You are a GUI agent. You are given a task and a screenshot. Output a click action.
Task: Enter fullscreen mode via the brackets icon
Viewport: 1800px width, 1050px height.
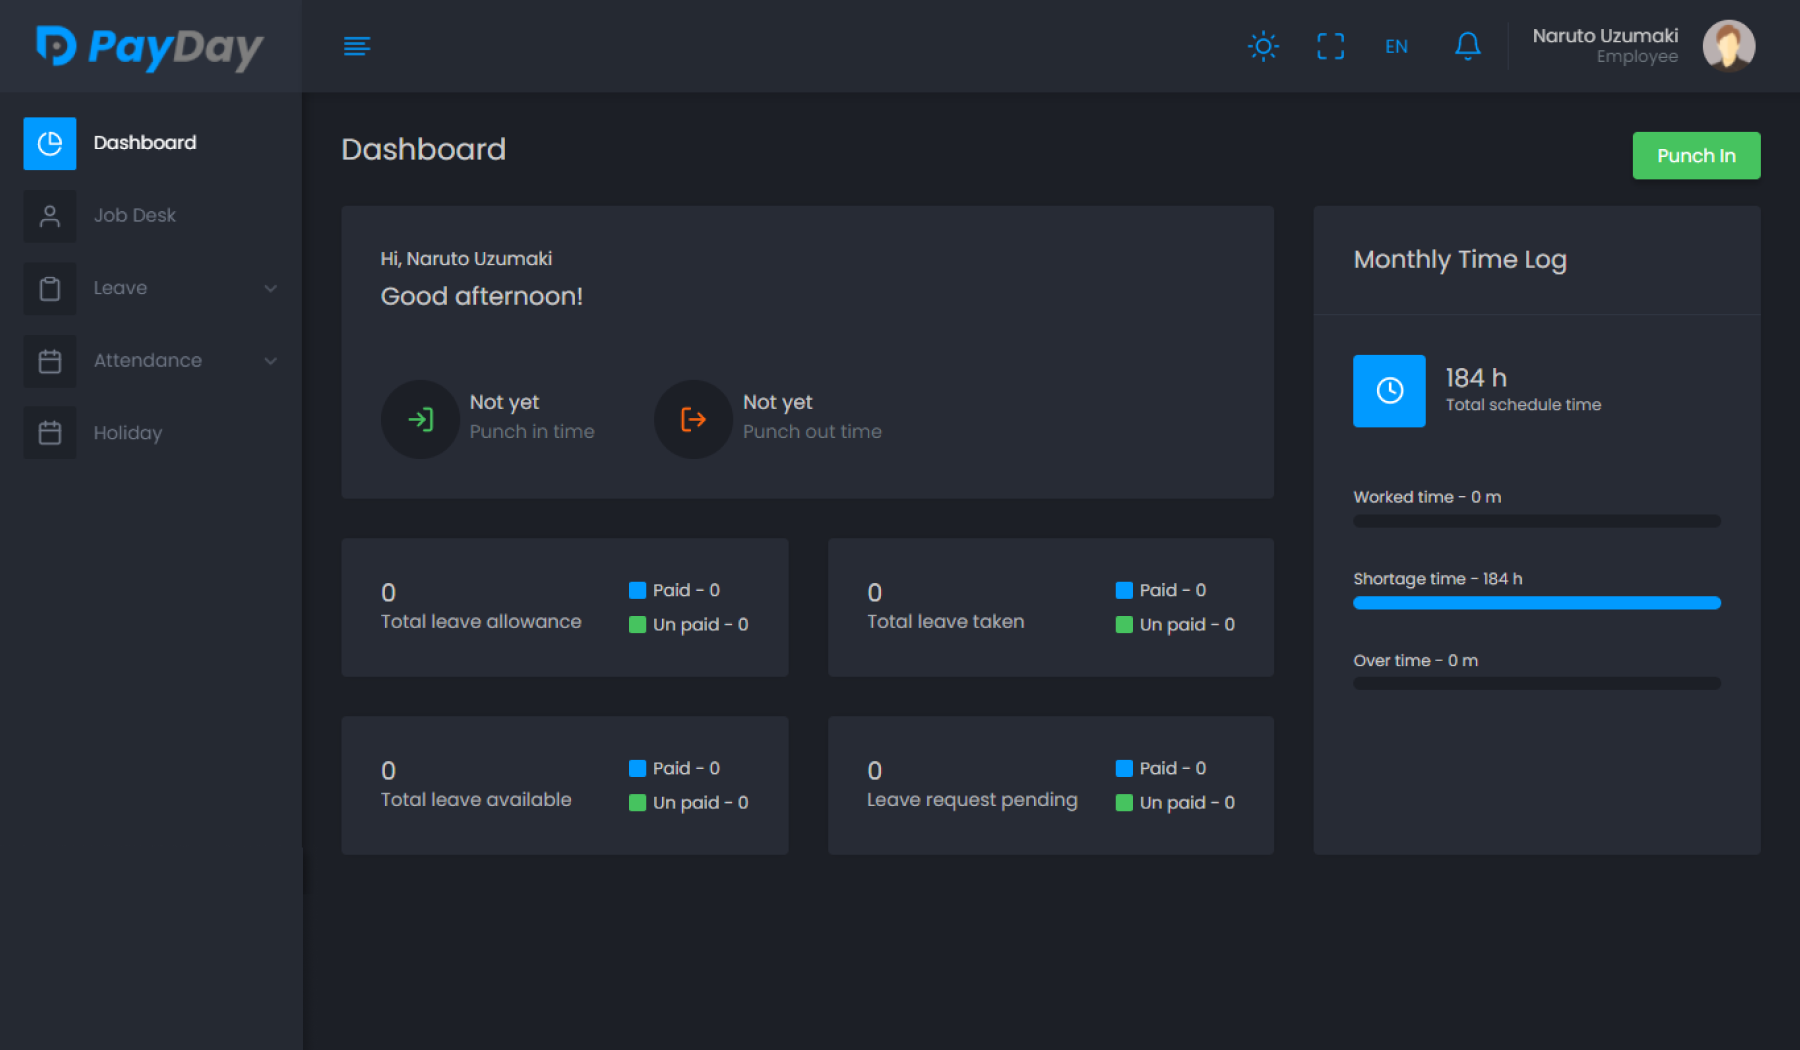pyautogui.click(x=1330, y=46)
